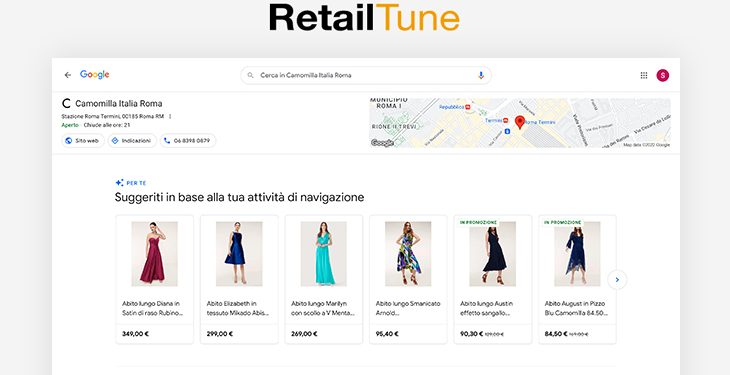Screen dimensions: 730x375
Task: Open Abito lungo Smanicato Arnold image
Action: coord(408,253)
